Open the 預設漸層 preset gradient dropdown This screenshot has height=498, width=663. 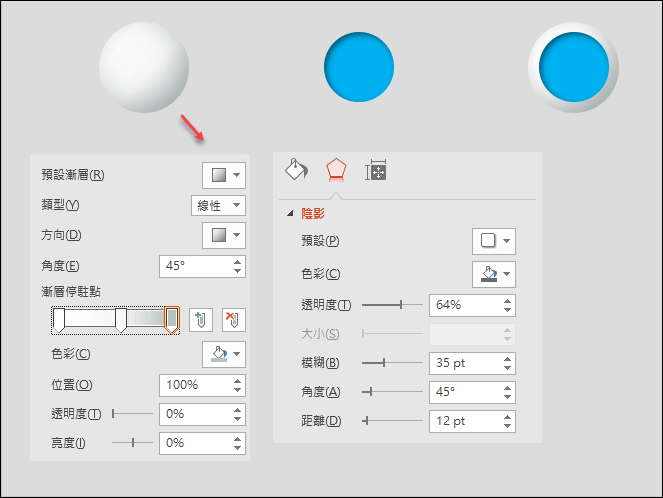224,175
